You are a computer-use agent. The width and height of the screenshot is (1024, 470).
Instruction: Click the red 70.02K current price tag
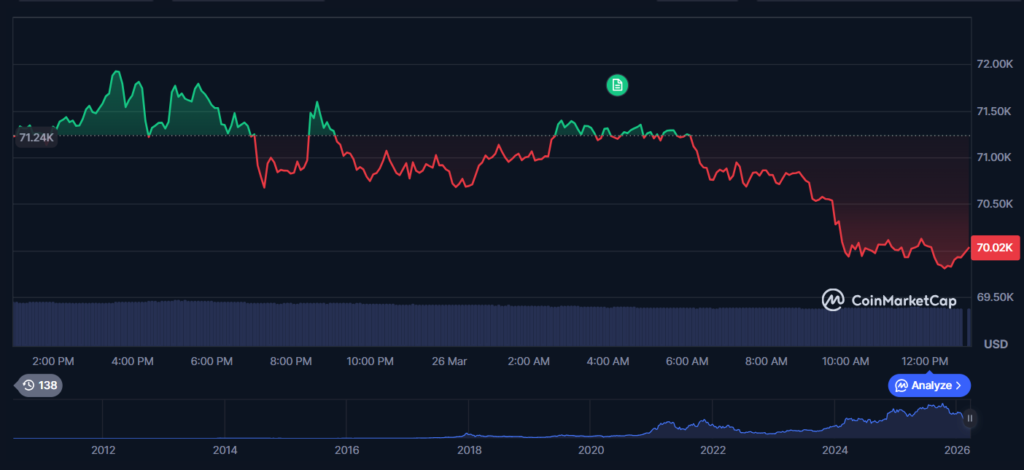995,247
